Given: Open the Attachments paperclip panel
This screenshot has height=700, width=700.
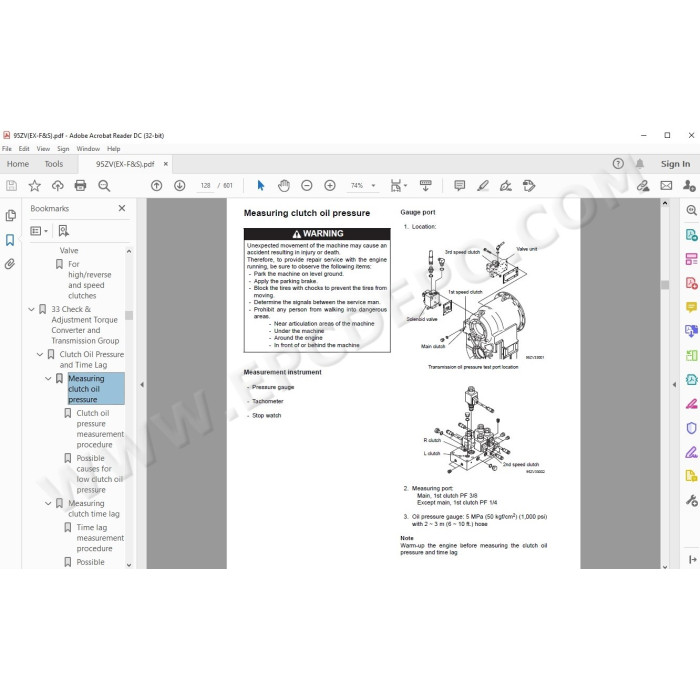Looking at the screenshot, I should pyautogui.click(x=10, y=264).
